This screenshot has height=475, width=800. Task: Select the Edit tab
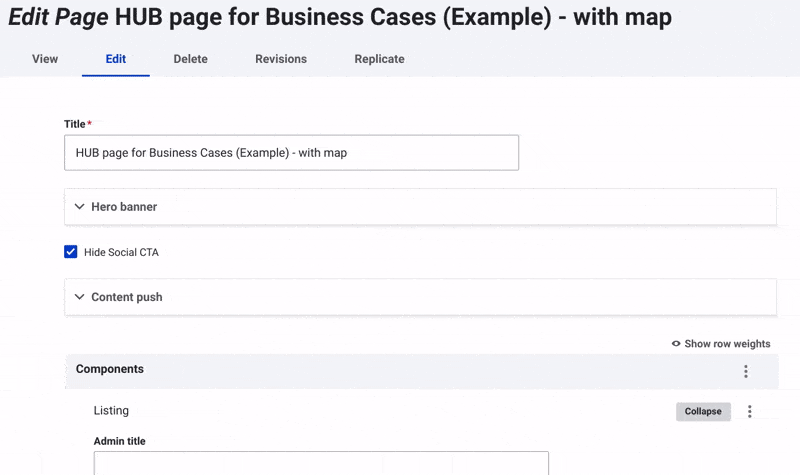pyautogui.click(x=116, y=59)
